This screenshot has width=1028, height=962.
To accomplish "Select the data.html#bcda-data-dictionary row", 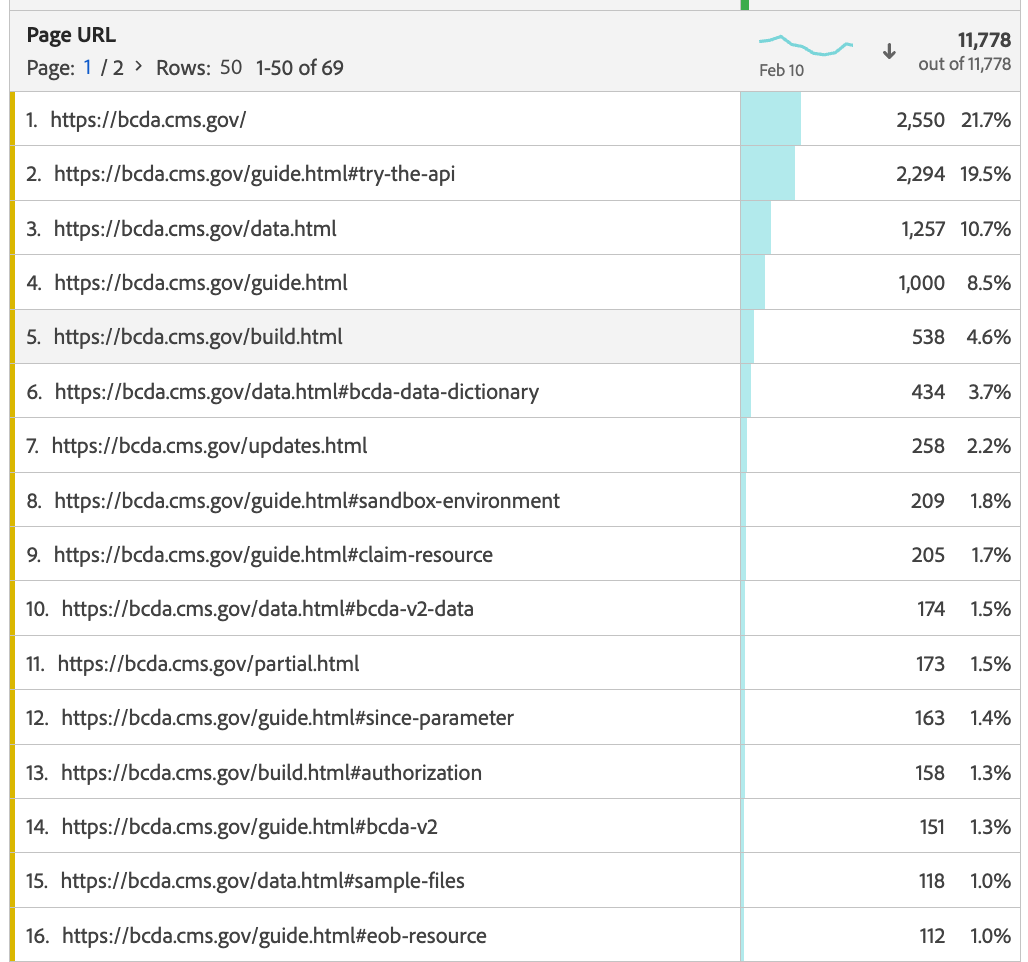I will click(x=296, y=392).
